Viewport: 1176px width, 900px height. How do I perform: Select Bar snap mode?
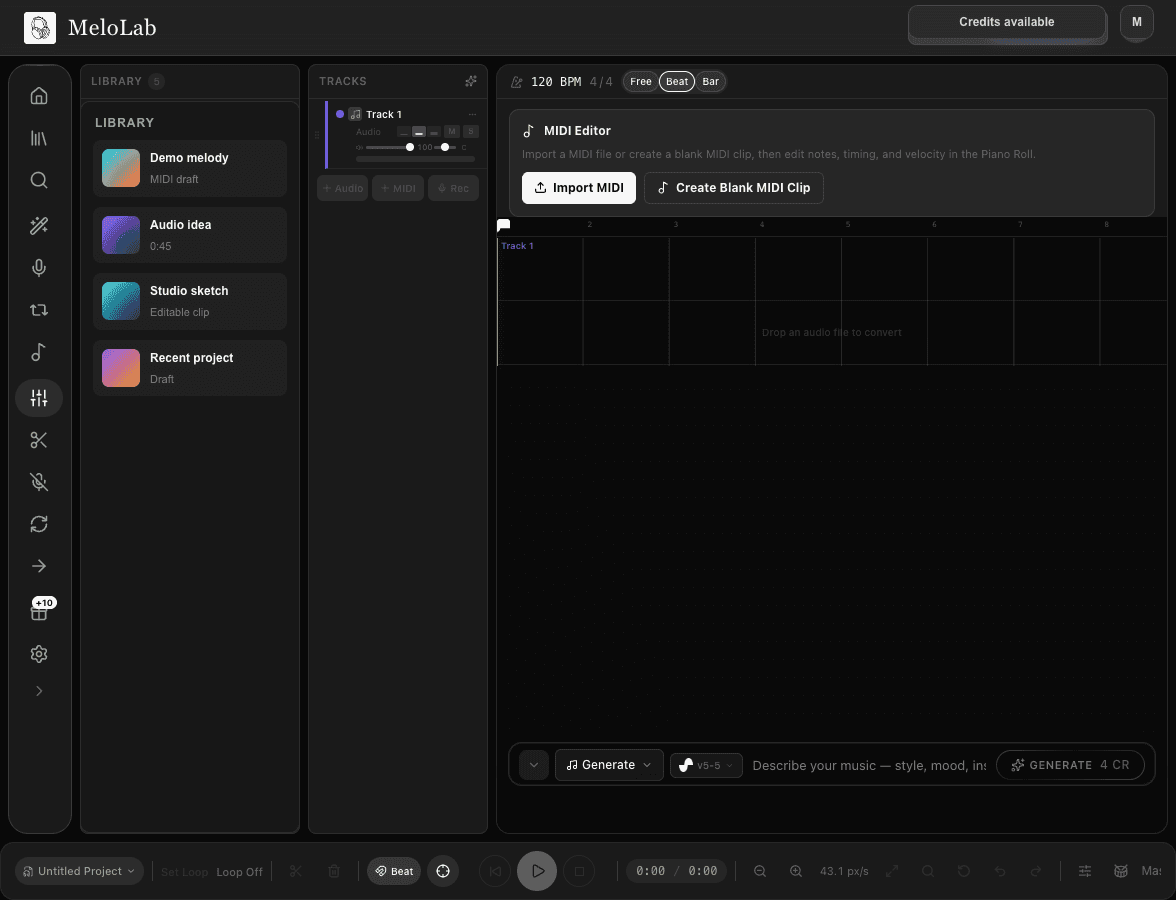pos(710,82)
